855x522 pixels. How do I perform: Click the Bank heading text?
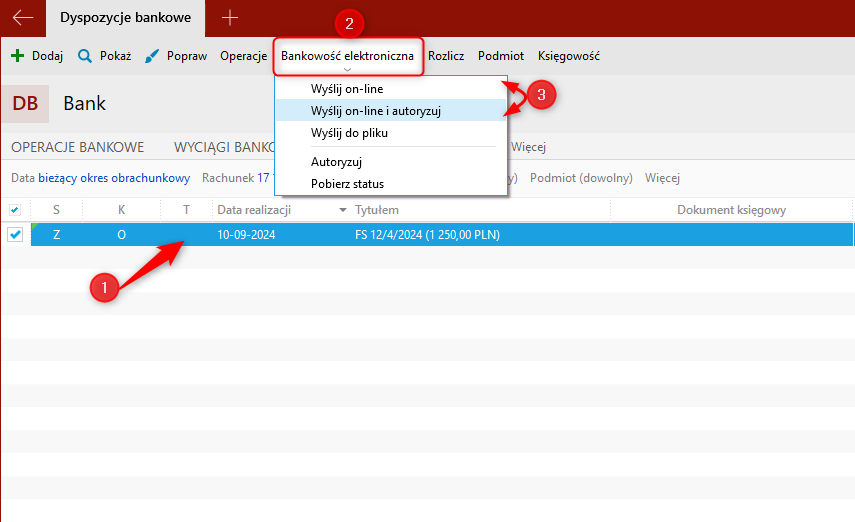(85, 104)
